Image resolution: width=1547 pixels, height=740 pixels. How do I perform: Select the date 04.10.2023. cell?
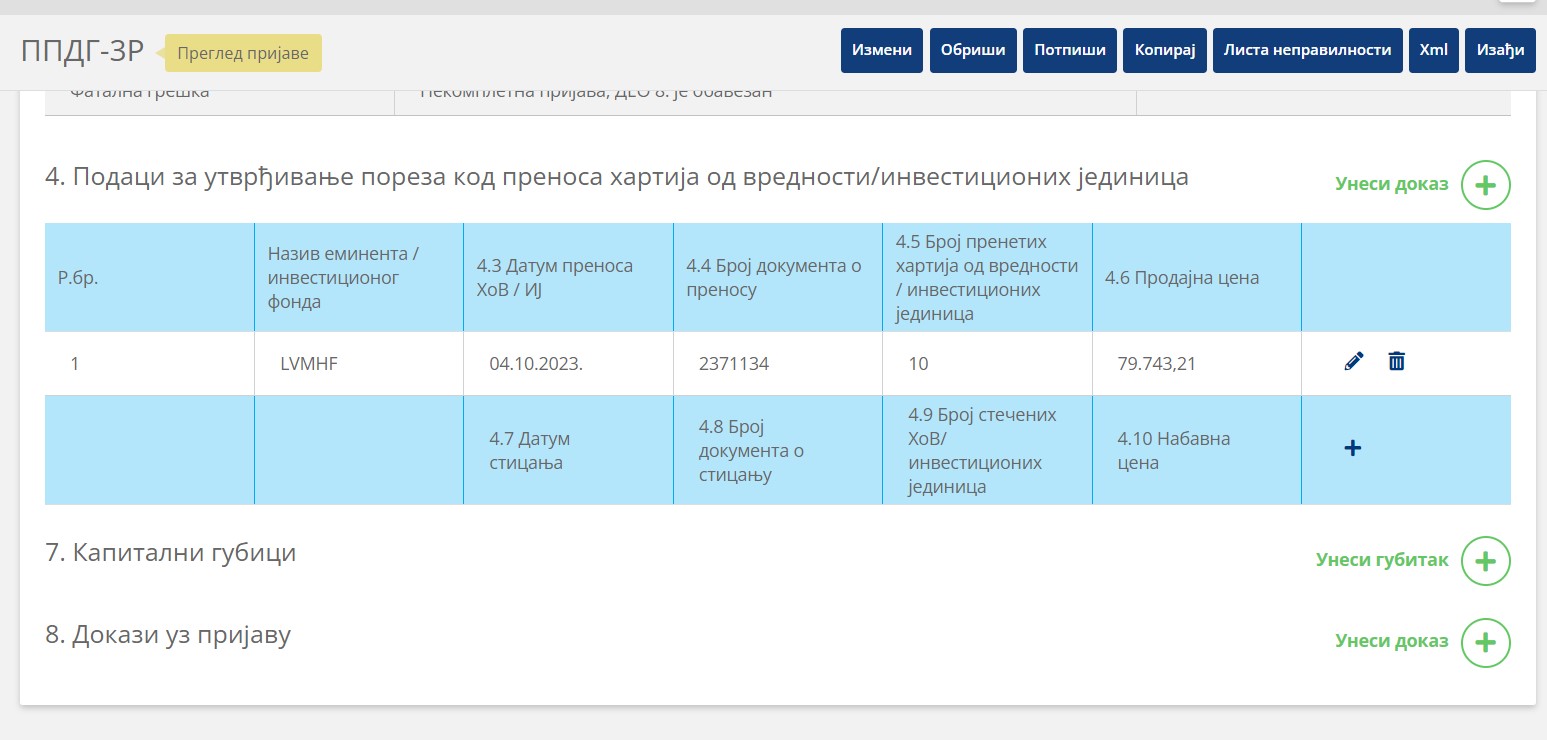point(568,364)
